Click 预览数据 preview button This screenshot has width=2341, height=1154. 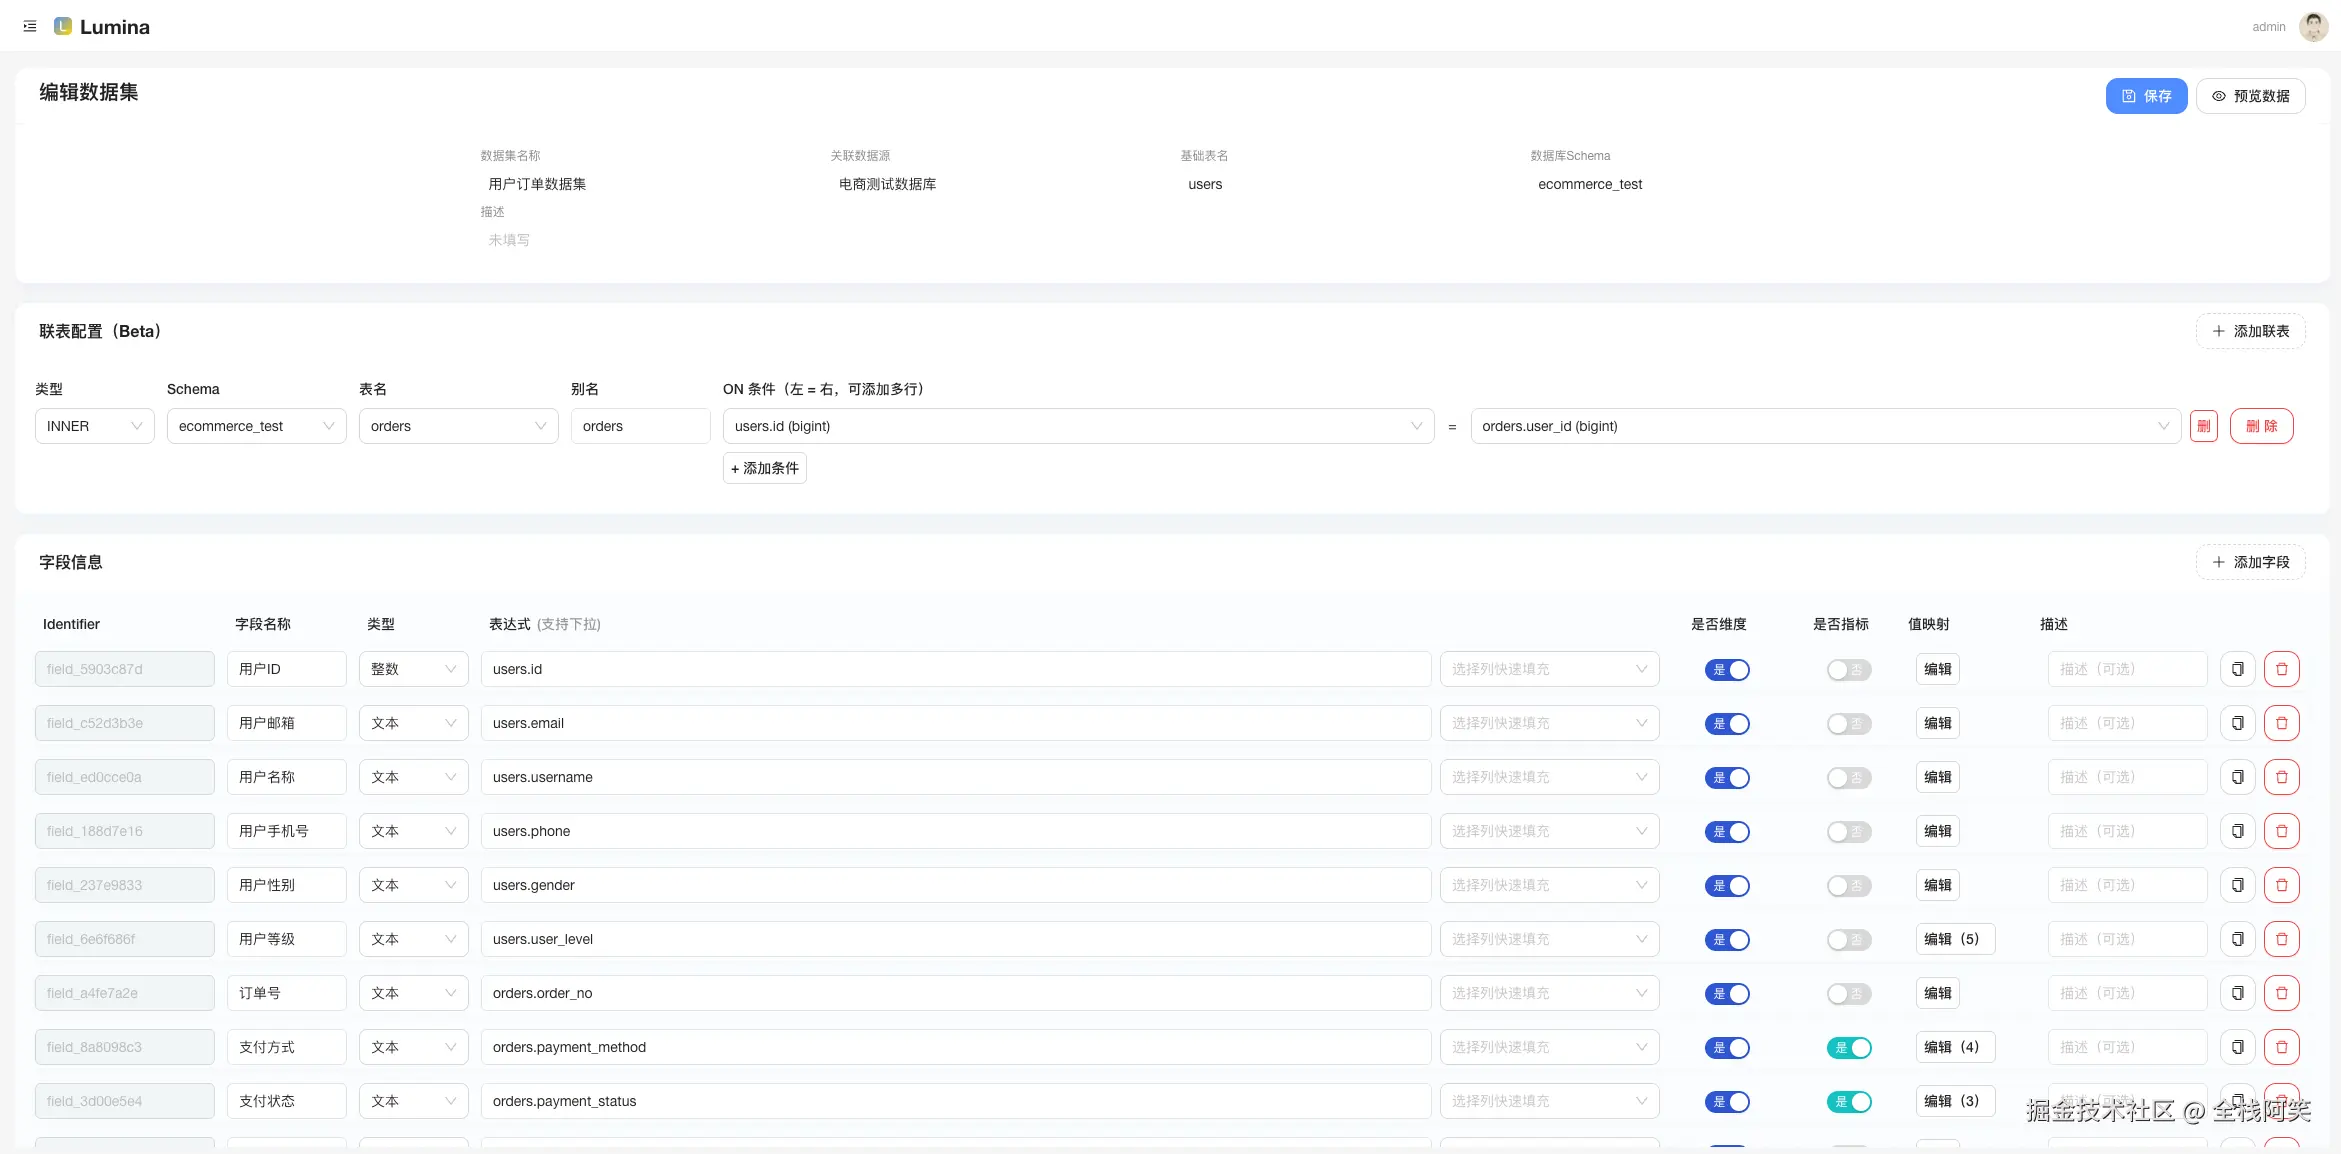tap(2250, 96)
